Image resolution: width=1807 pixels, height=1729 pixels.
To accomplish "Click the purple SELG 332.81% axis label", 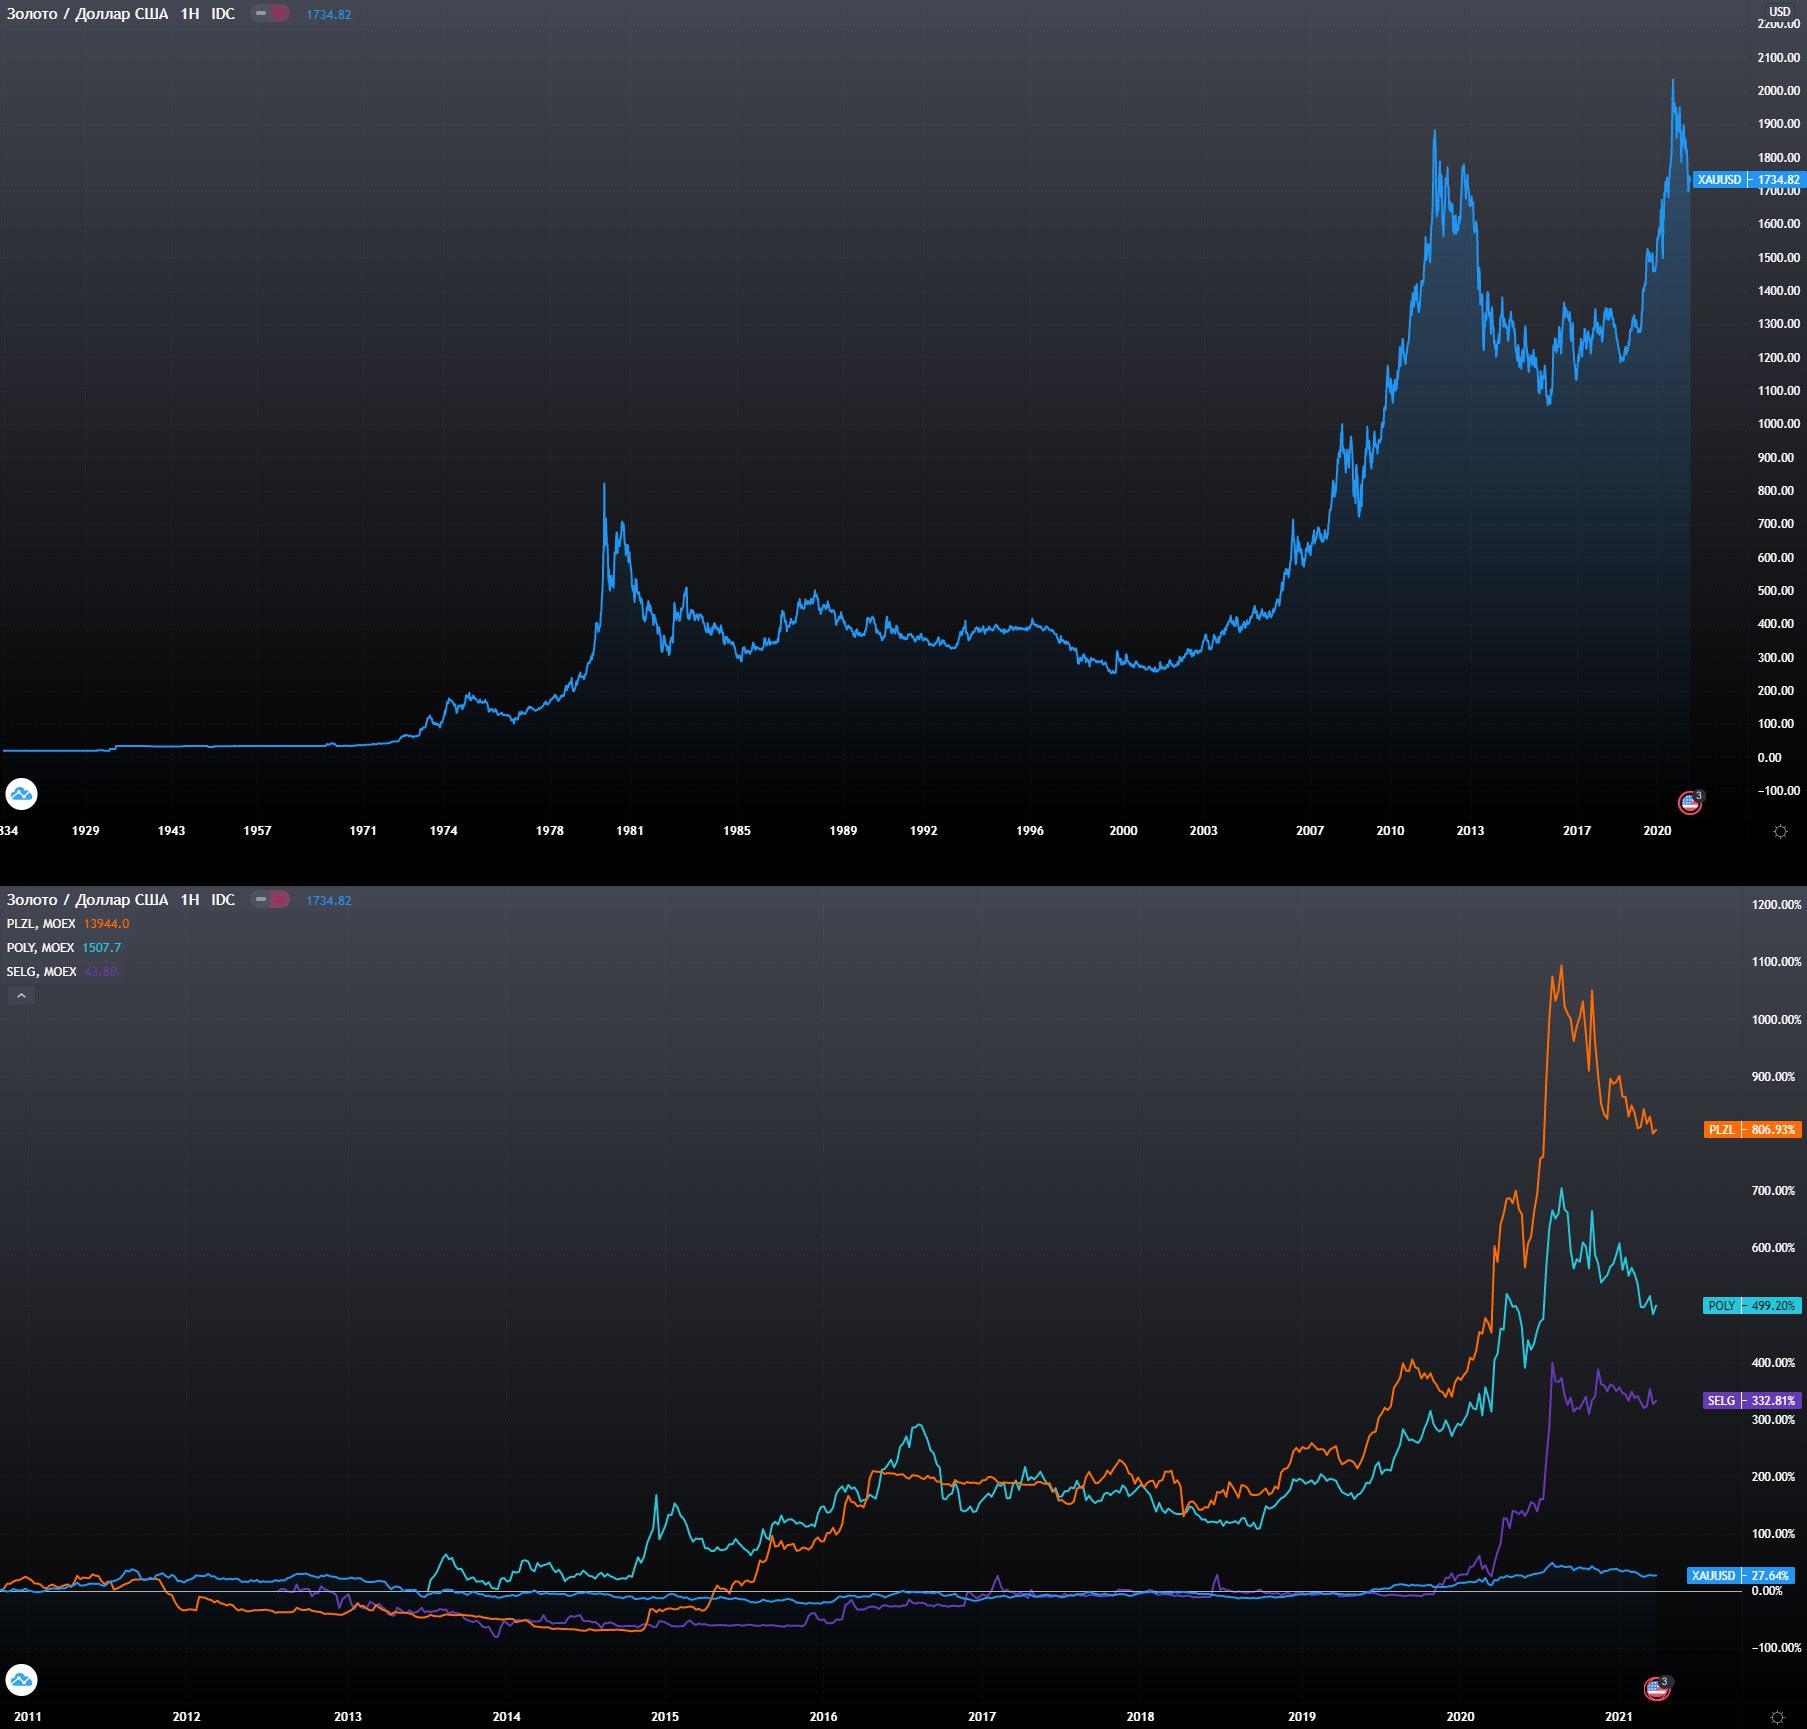I will [1752, 1401].
